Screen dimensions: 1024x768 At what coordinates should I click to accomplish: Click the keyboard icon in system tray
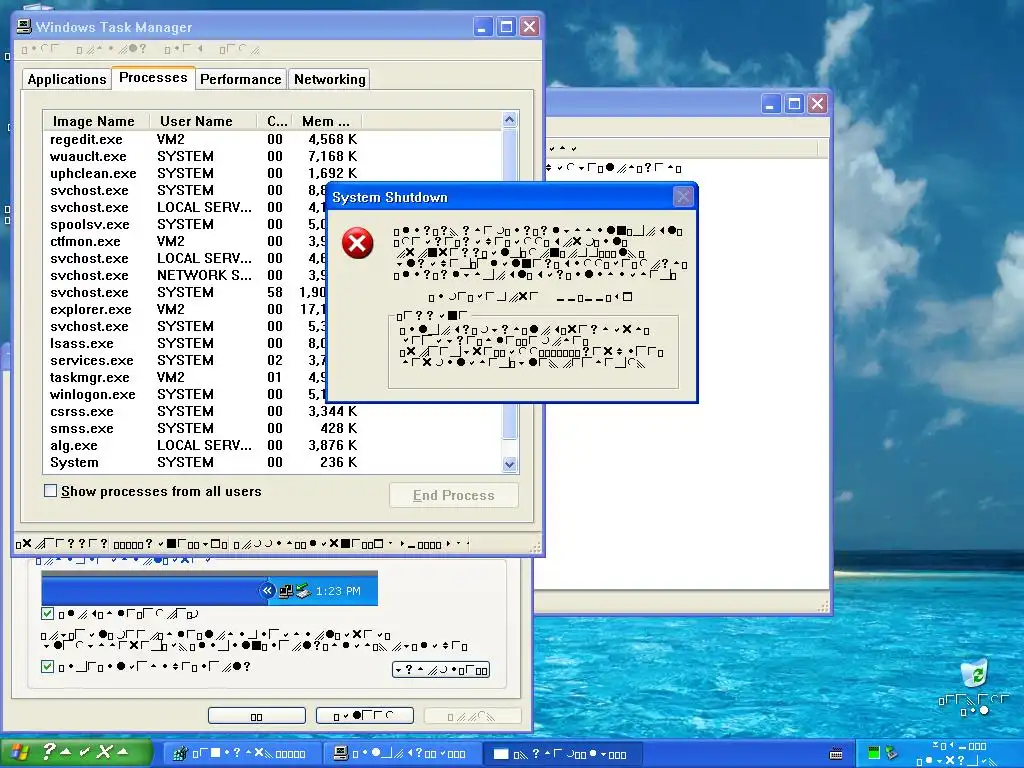pyautogui.click(x=836, y=754)
